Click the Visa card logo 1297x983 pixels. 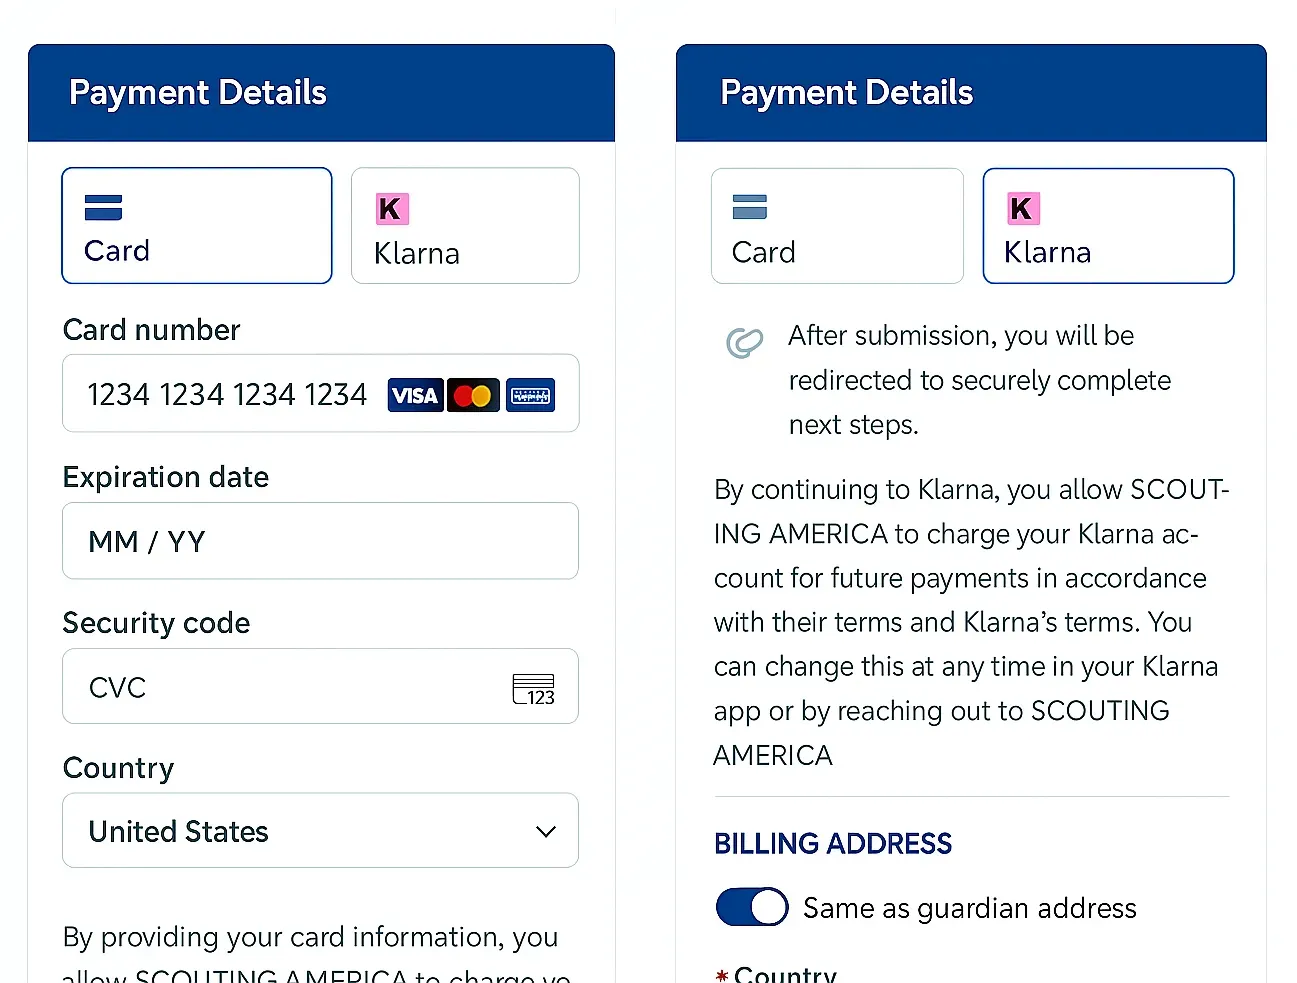click(415, 395)
